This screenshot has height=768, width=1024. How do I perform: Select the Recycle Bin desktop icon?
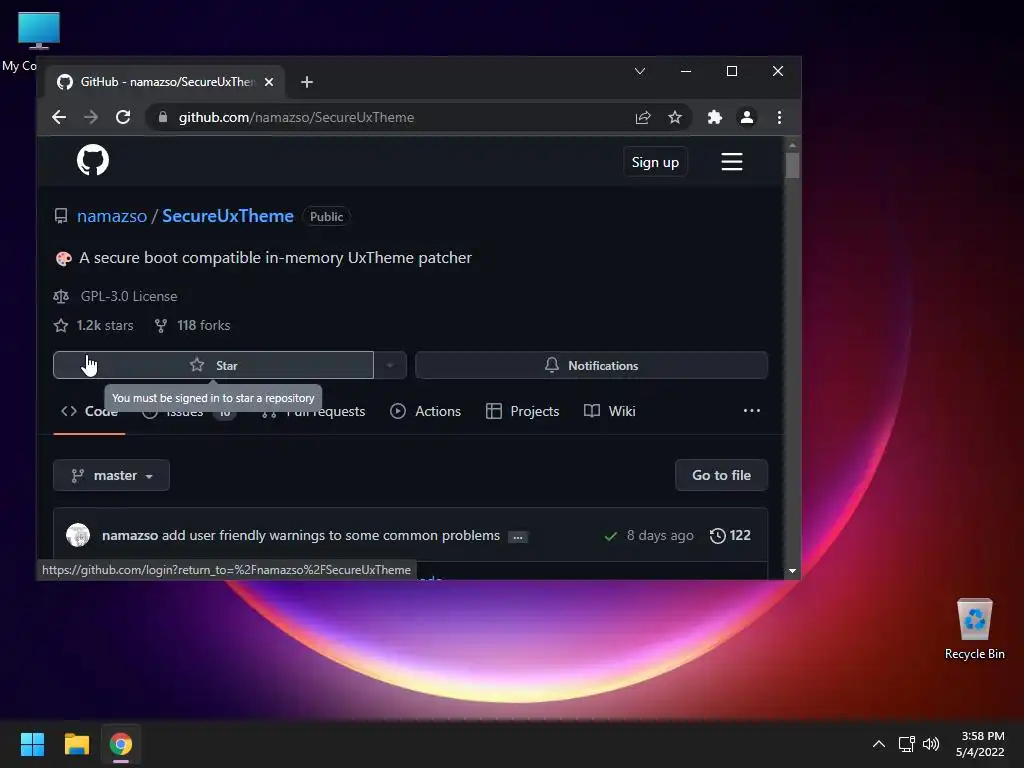(x=974, y=629)
